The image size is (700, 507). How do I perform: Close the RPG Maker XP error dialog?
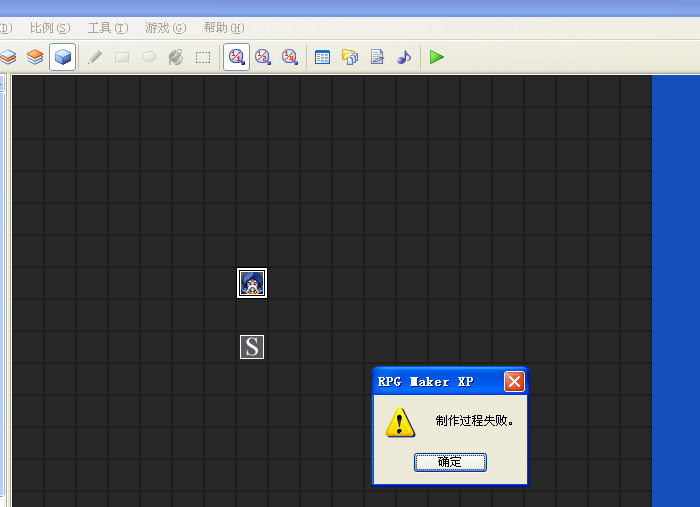pos(514,382)
